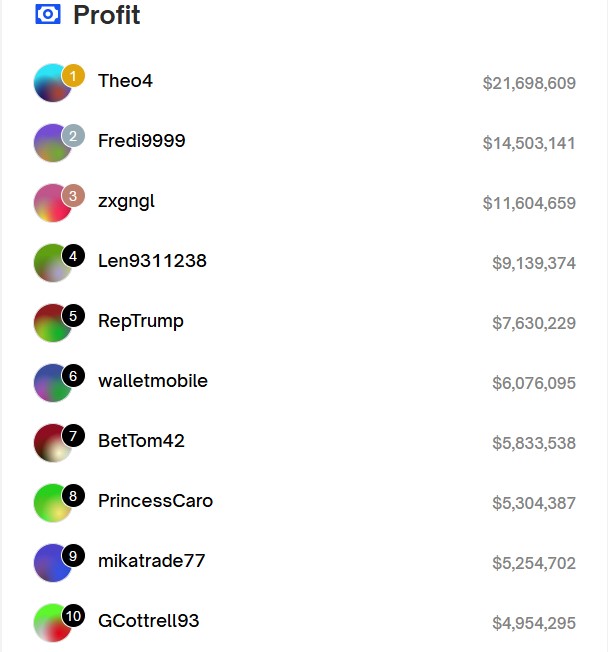Click GCottrell93's avatar
This screenshot has width=608, height=652.
point(52,623)
